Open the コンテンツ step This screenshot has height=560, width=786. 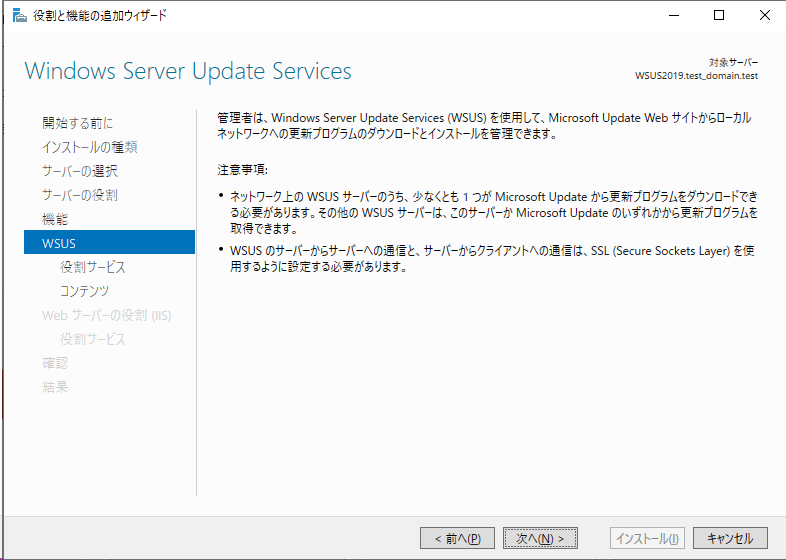pos(84,291)
